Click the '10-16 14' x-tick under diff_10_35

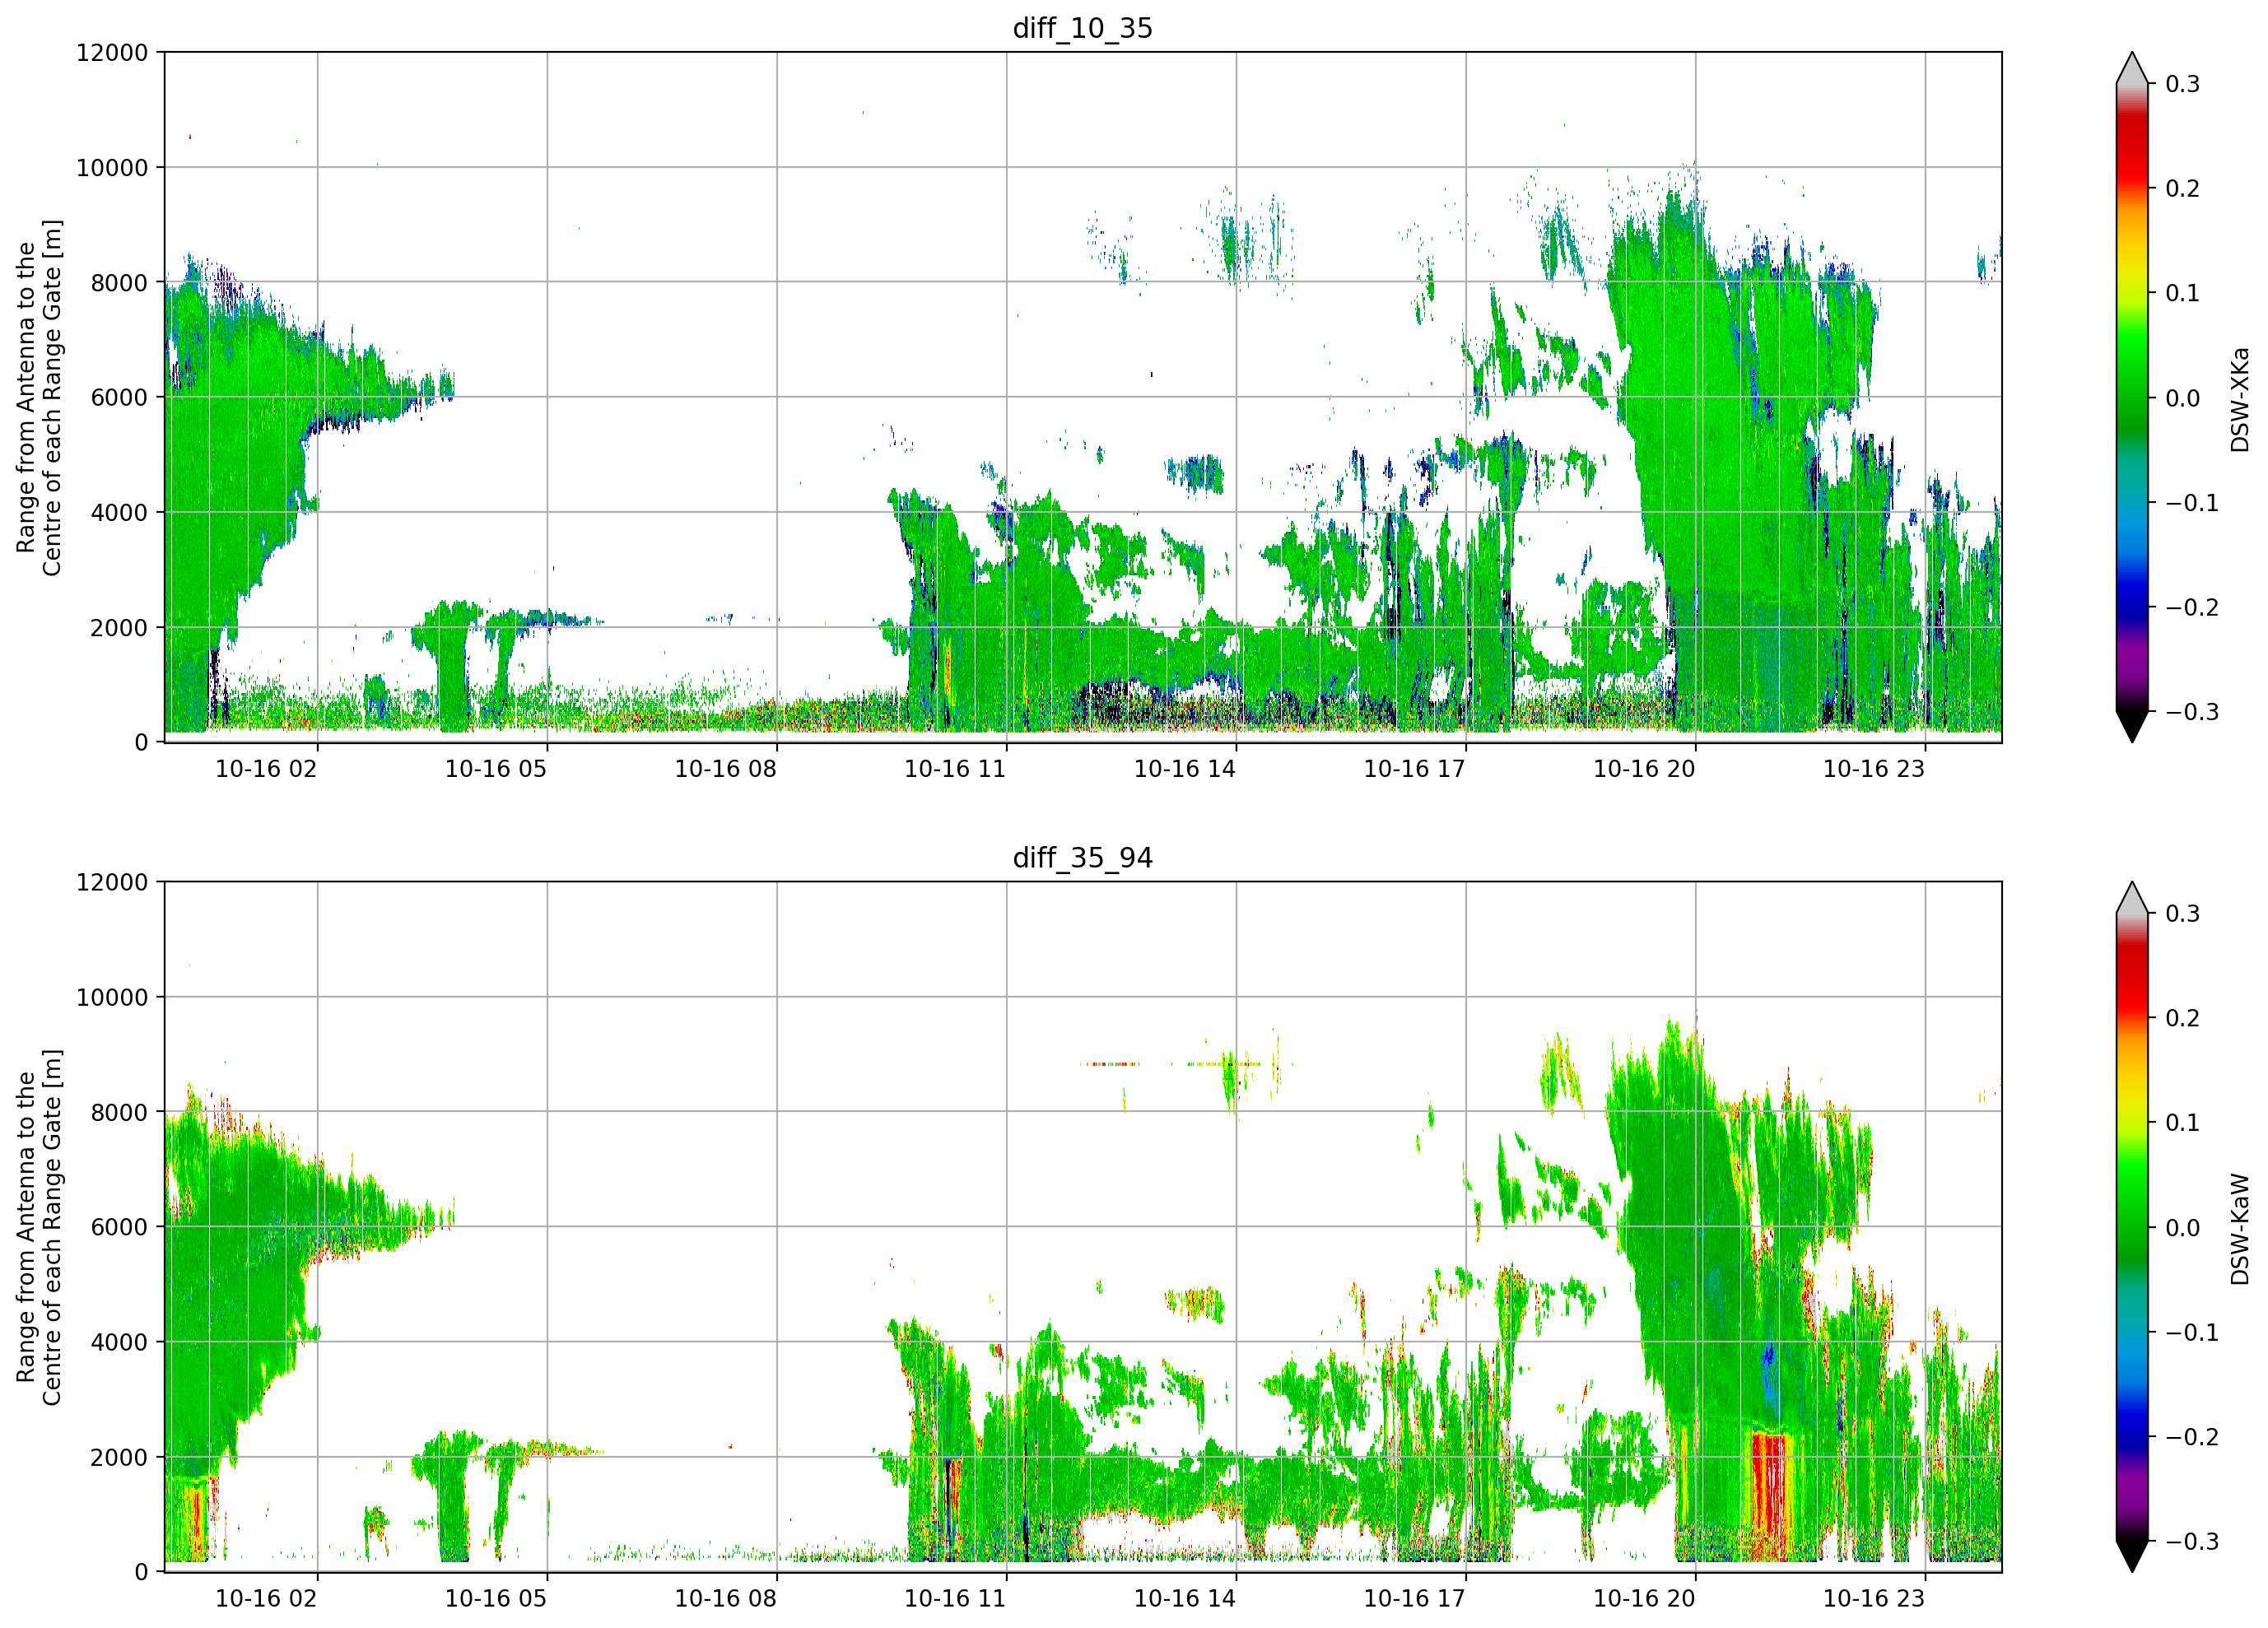pos(1185,769)
